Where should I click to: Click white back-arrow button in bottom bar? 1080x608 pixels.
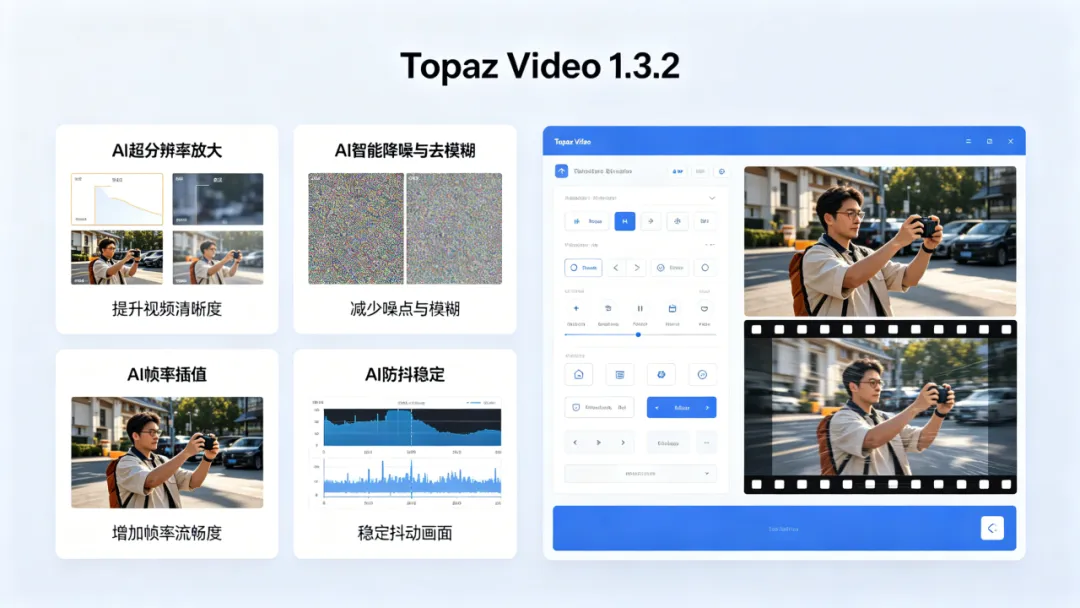(992, 528)
